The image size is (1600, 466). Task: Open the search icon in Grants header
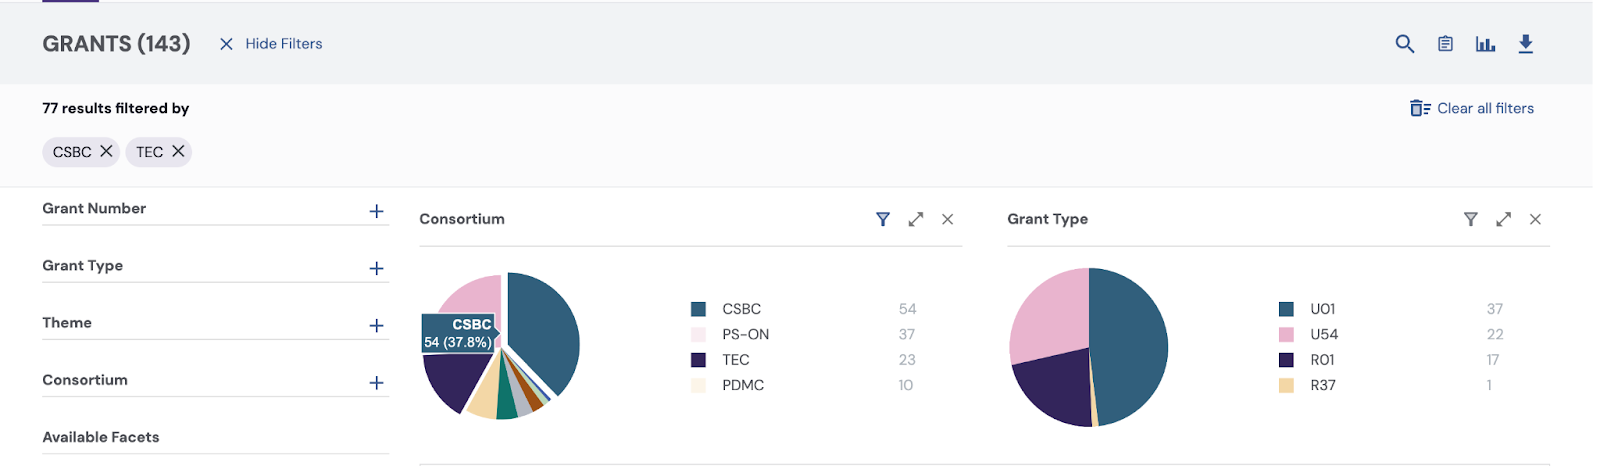point(1404,44)
